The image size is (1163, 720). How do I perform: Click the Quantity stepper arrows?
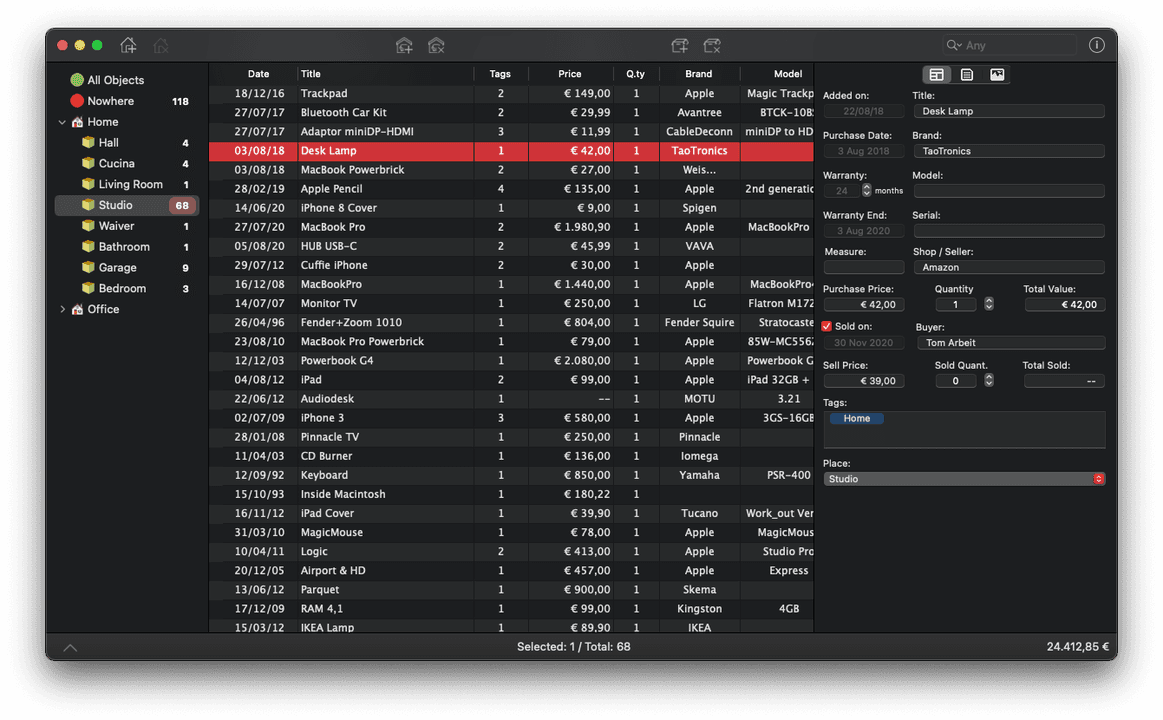(x=989, y=304)
